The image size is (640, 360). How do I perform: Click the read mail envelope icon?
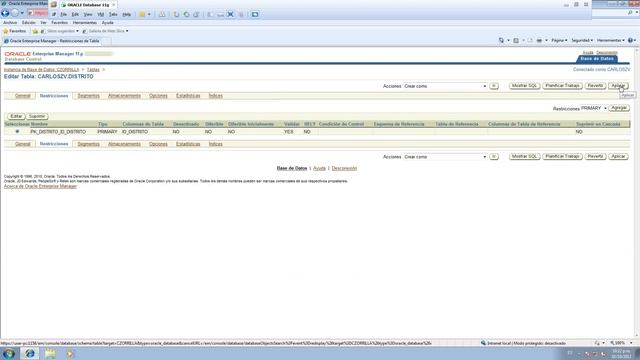530,40
